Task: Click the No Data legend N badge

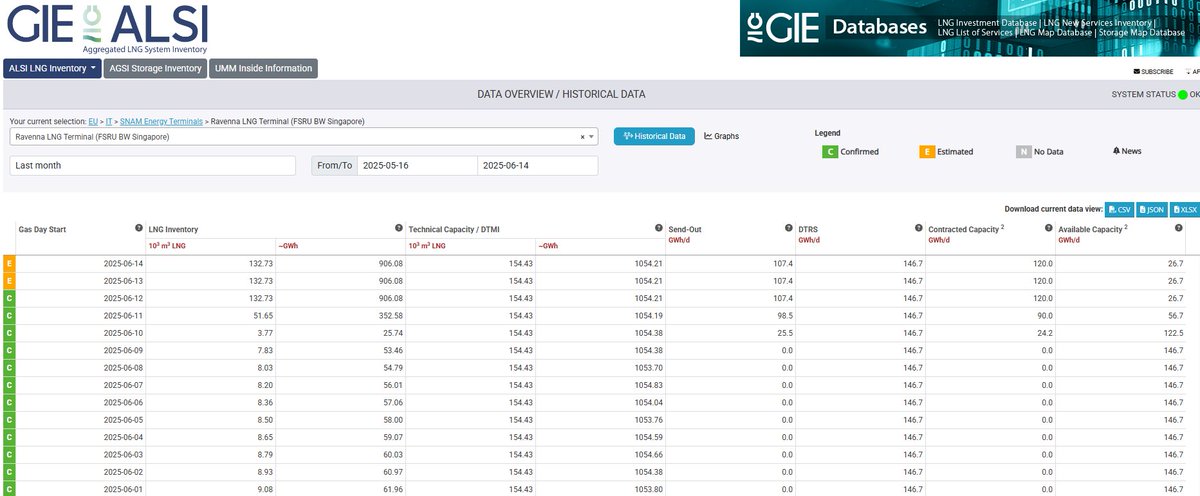Action: 1023,152
